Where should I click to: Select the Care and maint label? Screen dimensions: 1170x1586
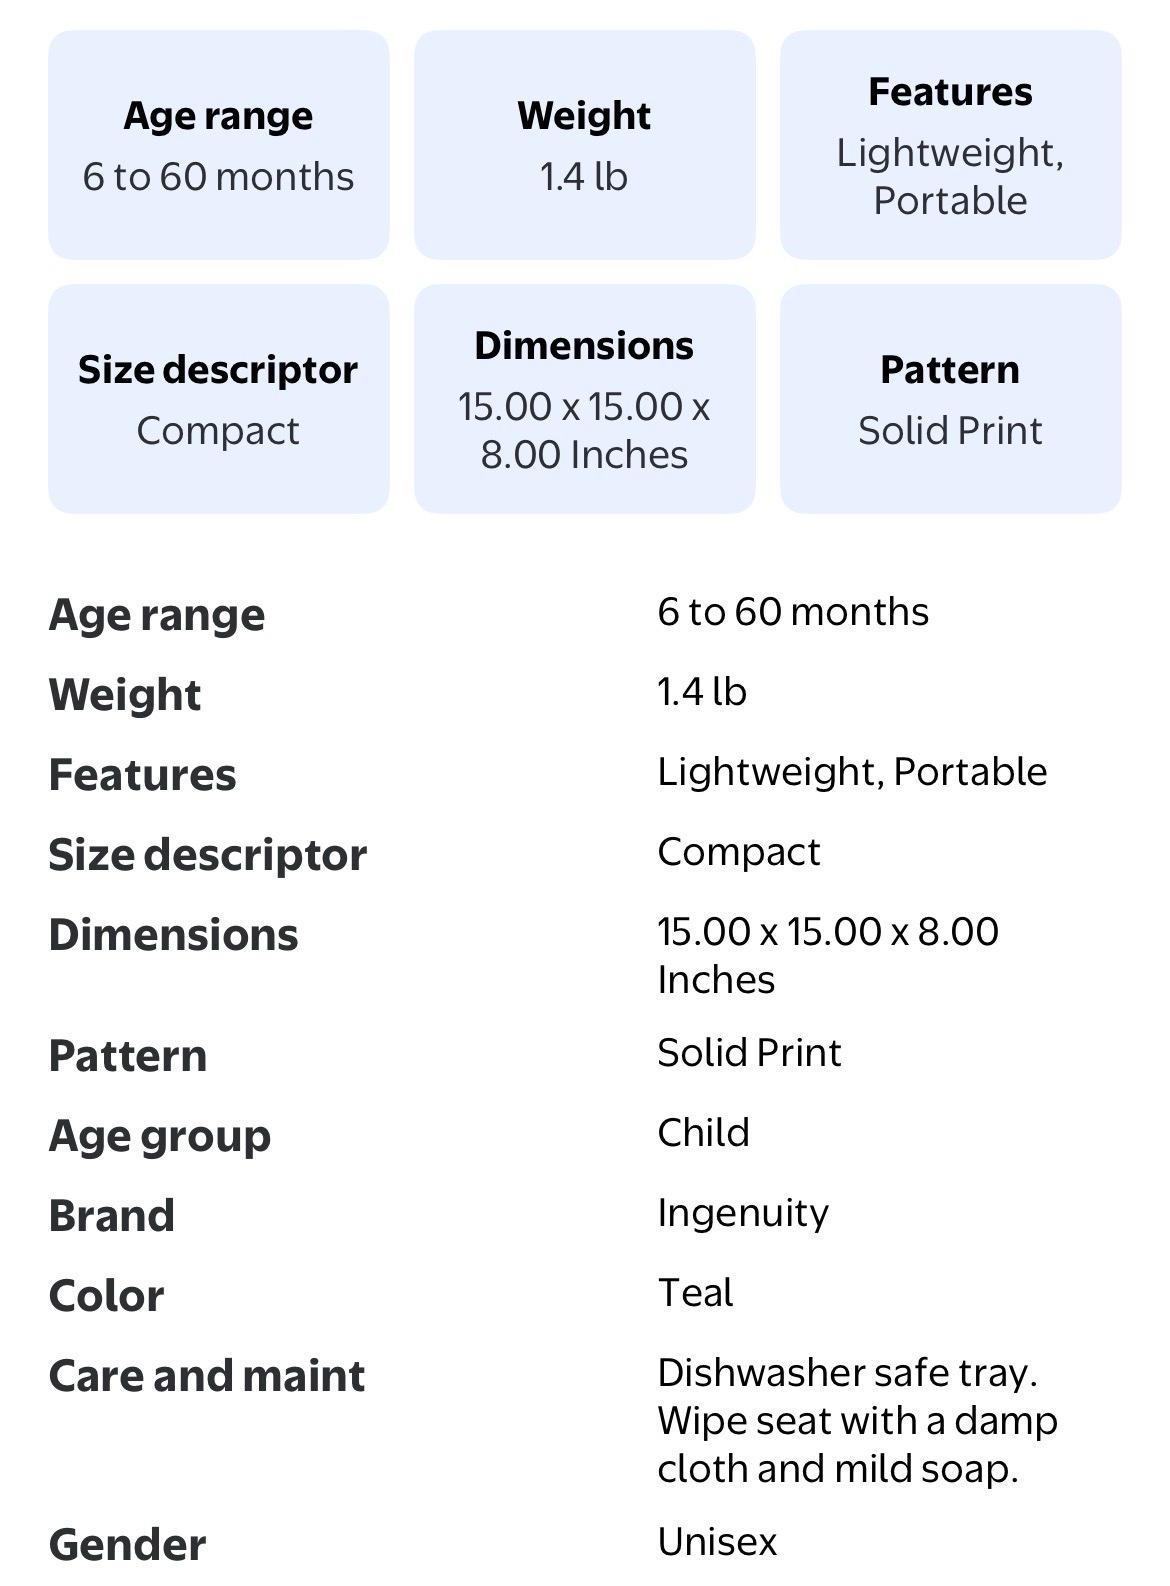(207, 1376)
